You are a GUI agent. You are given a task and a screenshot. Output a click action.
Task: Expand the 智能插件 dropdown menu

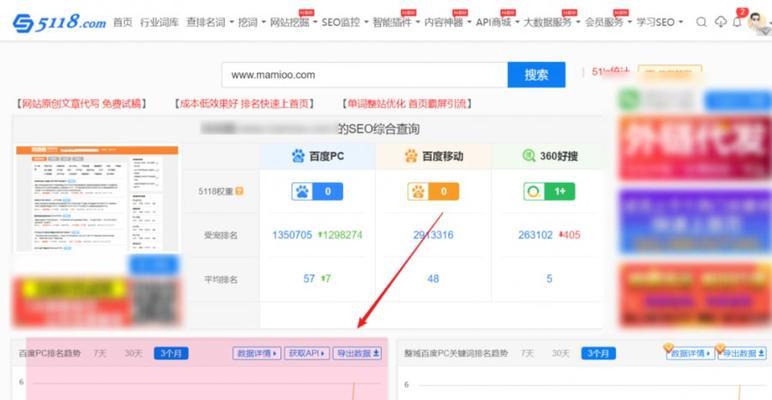tap(396, 22)
